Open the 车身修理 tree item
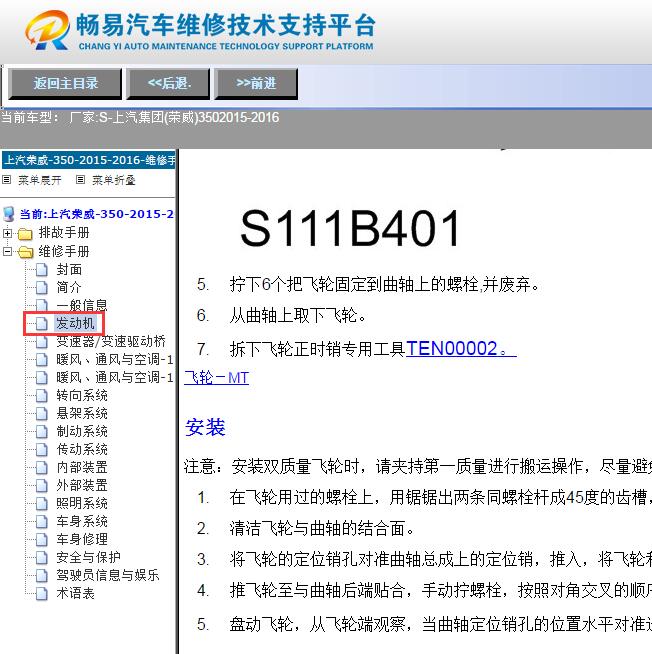This screenshot has width=652, height=654. point(82,539)
